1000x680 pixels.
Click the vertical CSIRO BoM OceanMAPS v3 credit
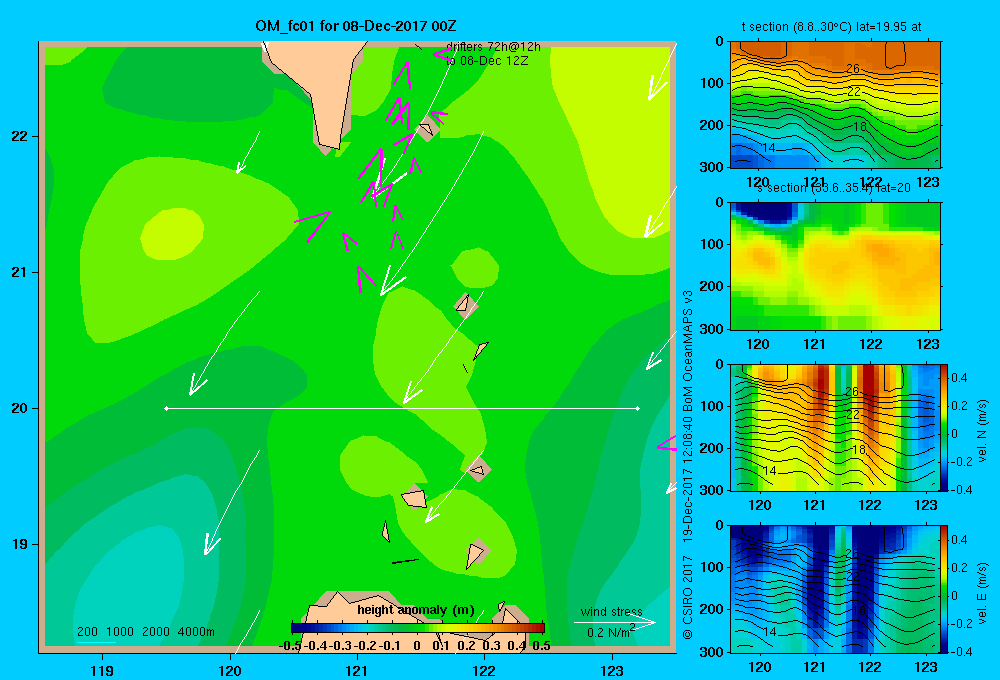tap(688, 464)
